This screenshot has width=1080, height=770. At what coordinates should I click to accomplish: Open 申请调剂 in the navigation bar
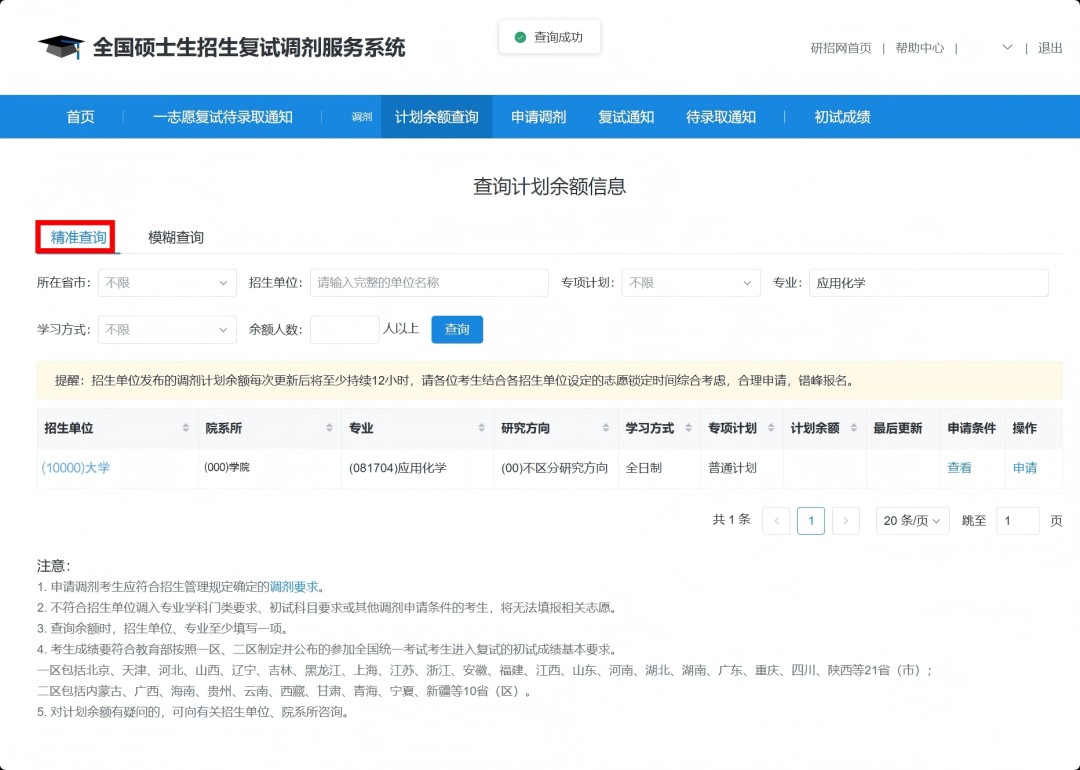pyautogui.click(x=538, y=117)
